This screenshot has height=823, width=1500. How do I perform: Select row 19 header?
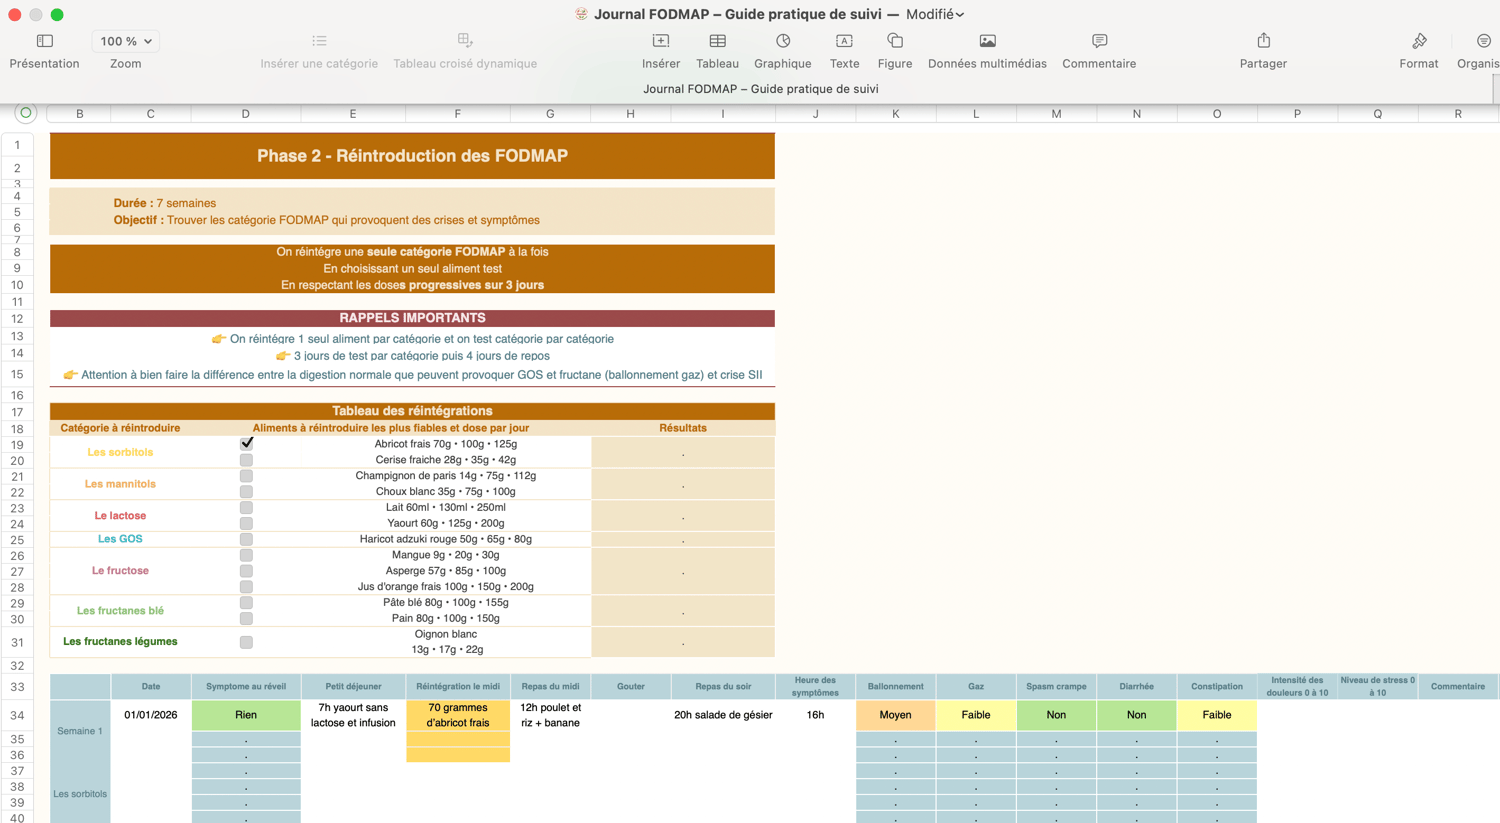pyautogui.click(x=17, y=445)
